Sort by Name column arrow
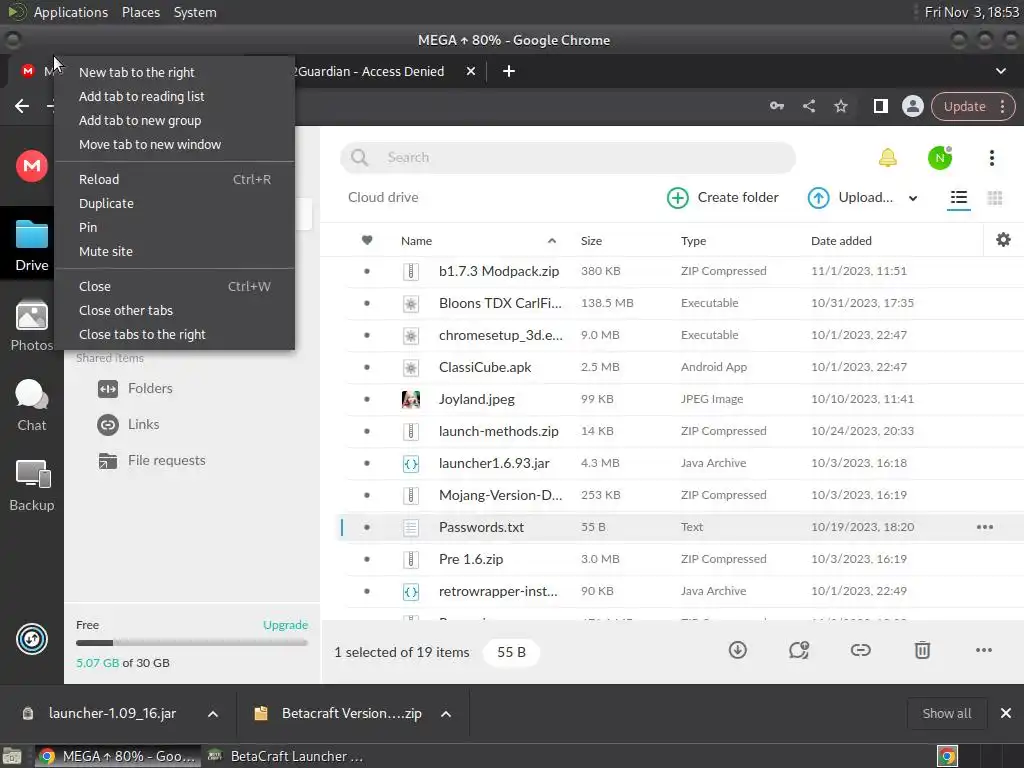The image size is (1024, 768). pos(552,240)
